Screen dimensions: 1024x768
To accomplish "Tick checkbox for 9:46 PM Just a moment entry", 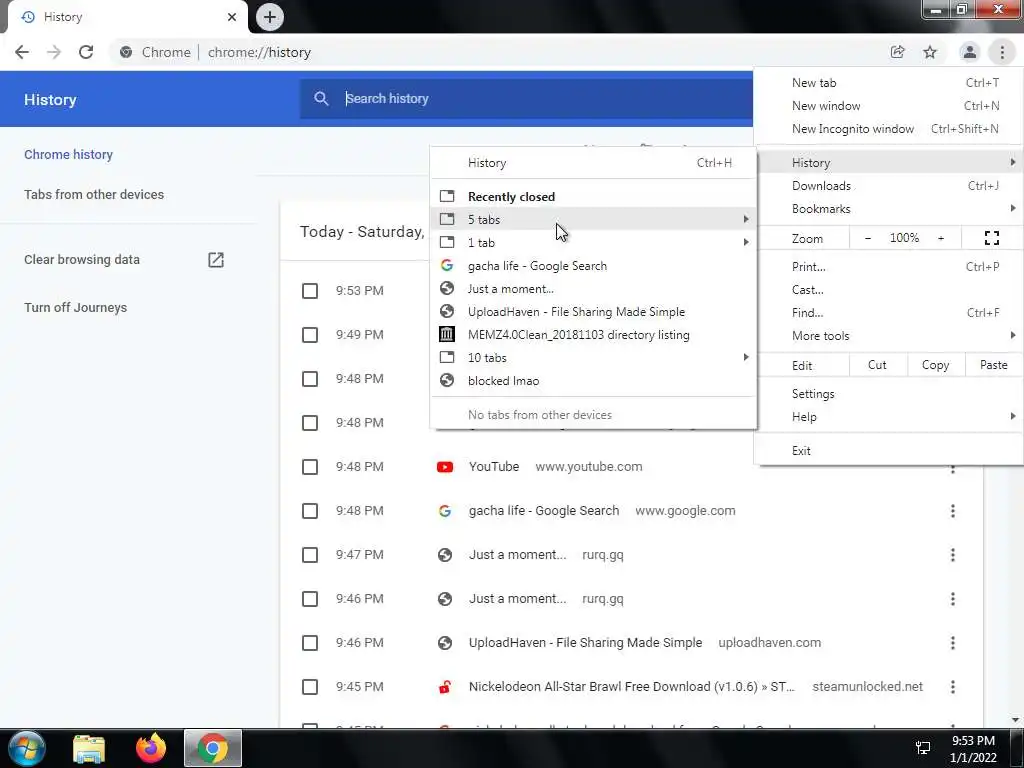I will coord(310,599).
